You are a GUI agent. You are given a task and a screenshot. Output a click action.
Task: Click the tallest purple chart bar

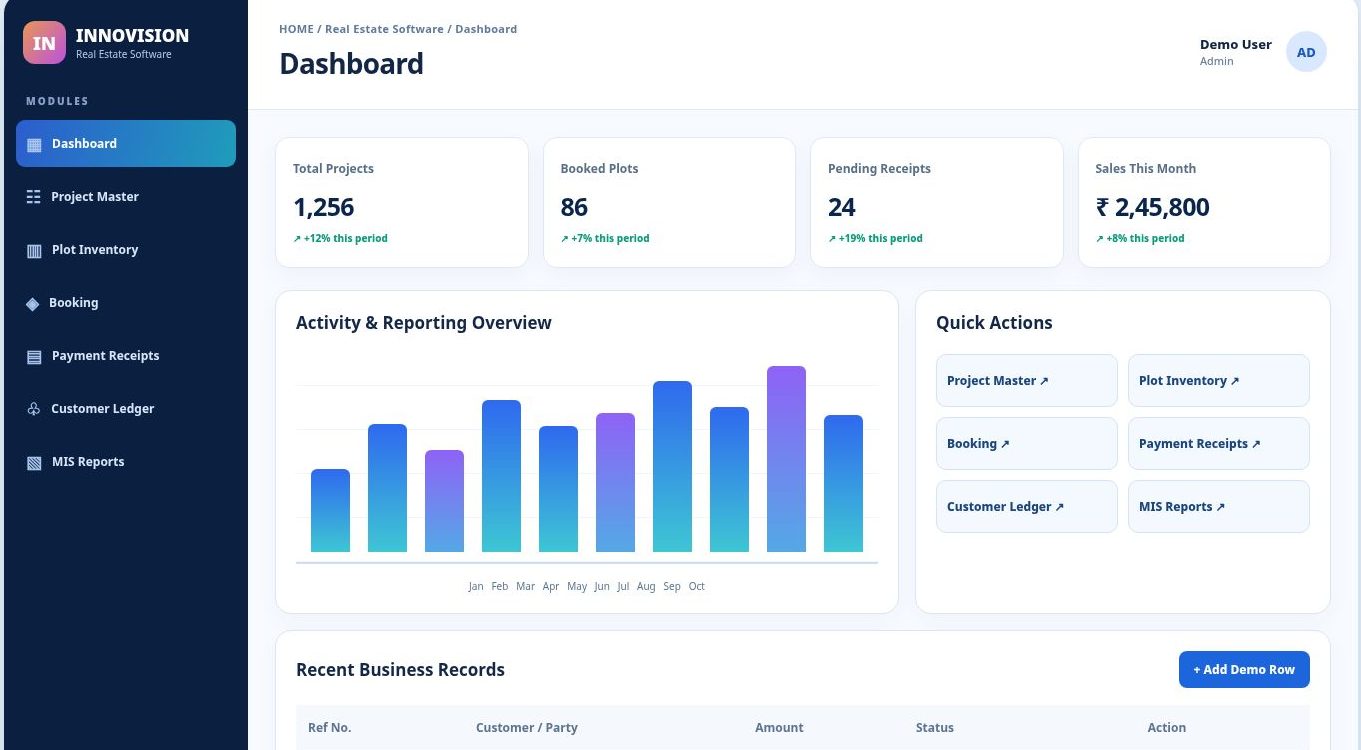pyautogui.click(x=786, y=459)
